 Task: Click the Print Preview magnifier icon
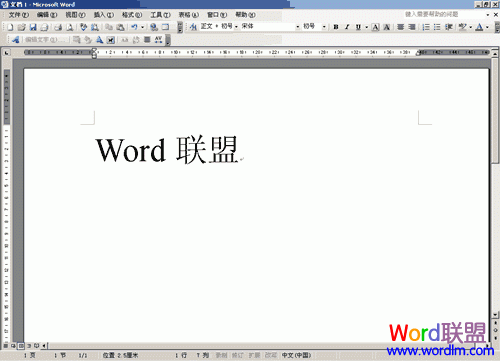click(70, 27)
